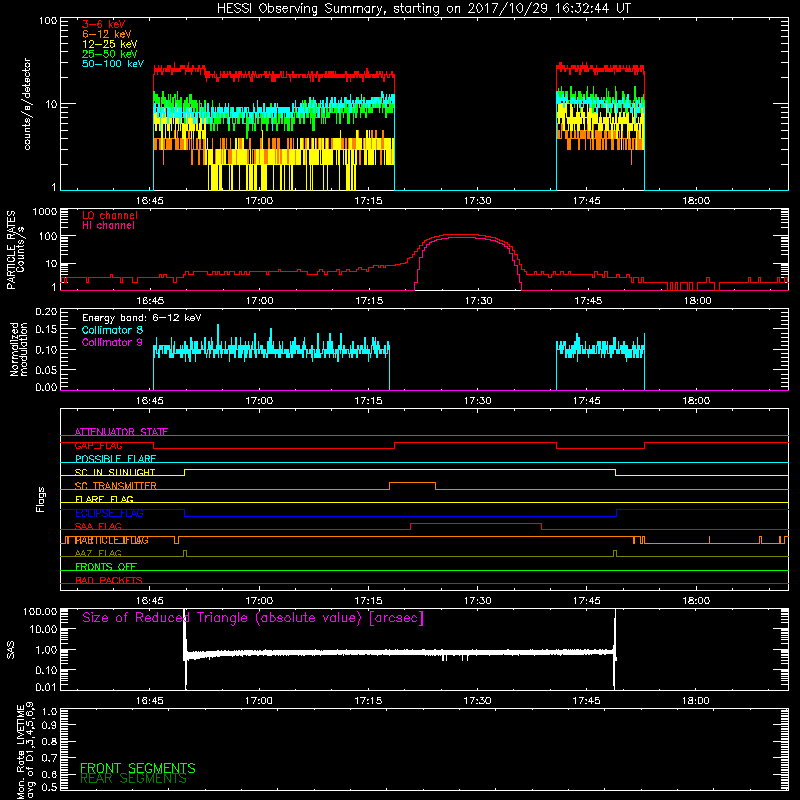Select the 50-100 keV legend label

[113, 64]
